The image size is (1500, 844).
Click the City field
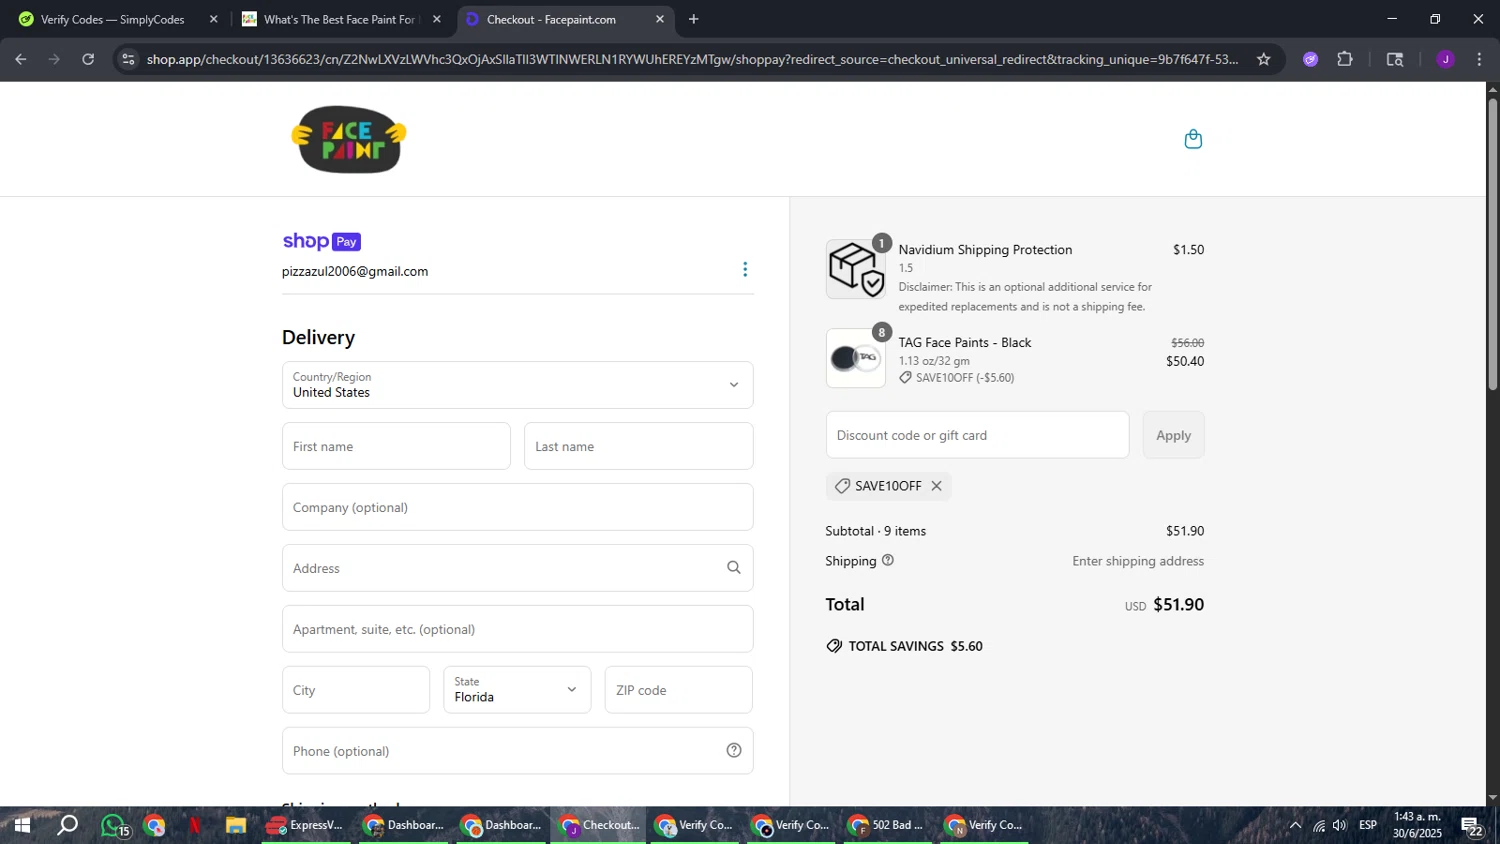click(x=356, y=690)
